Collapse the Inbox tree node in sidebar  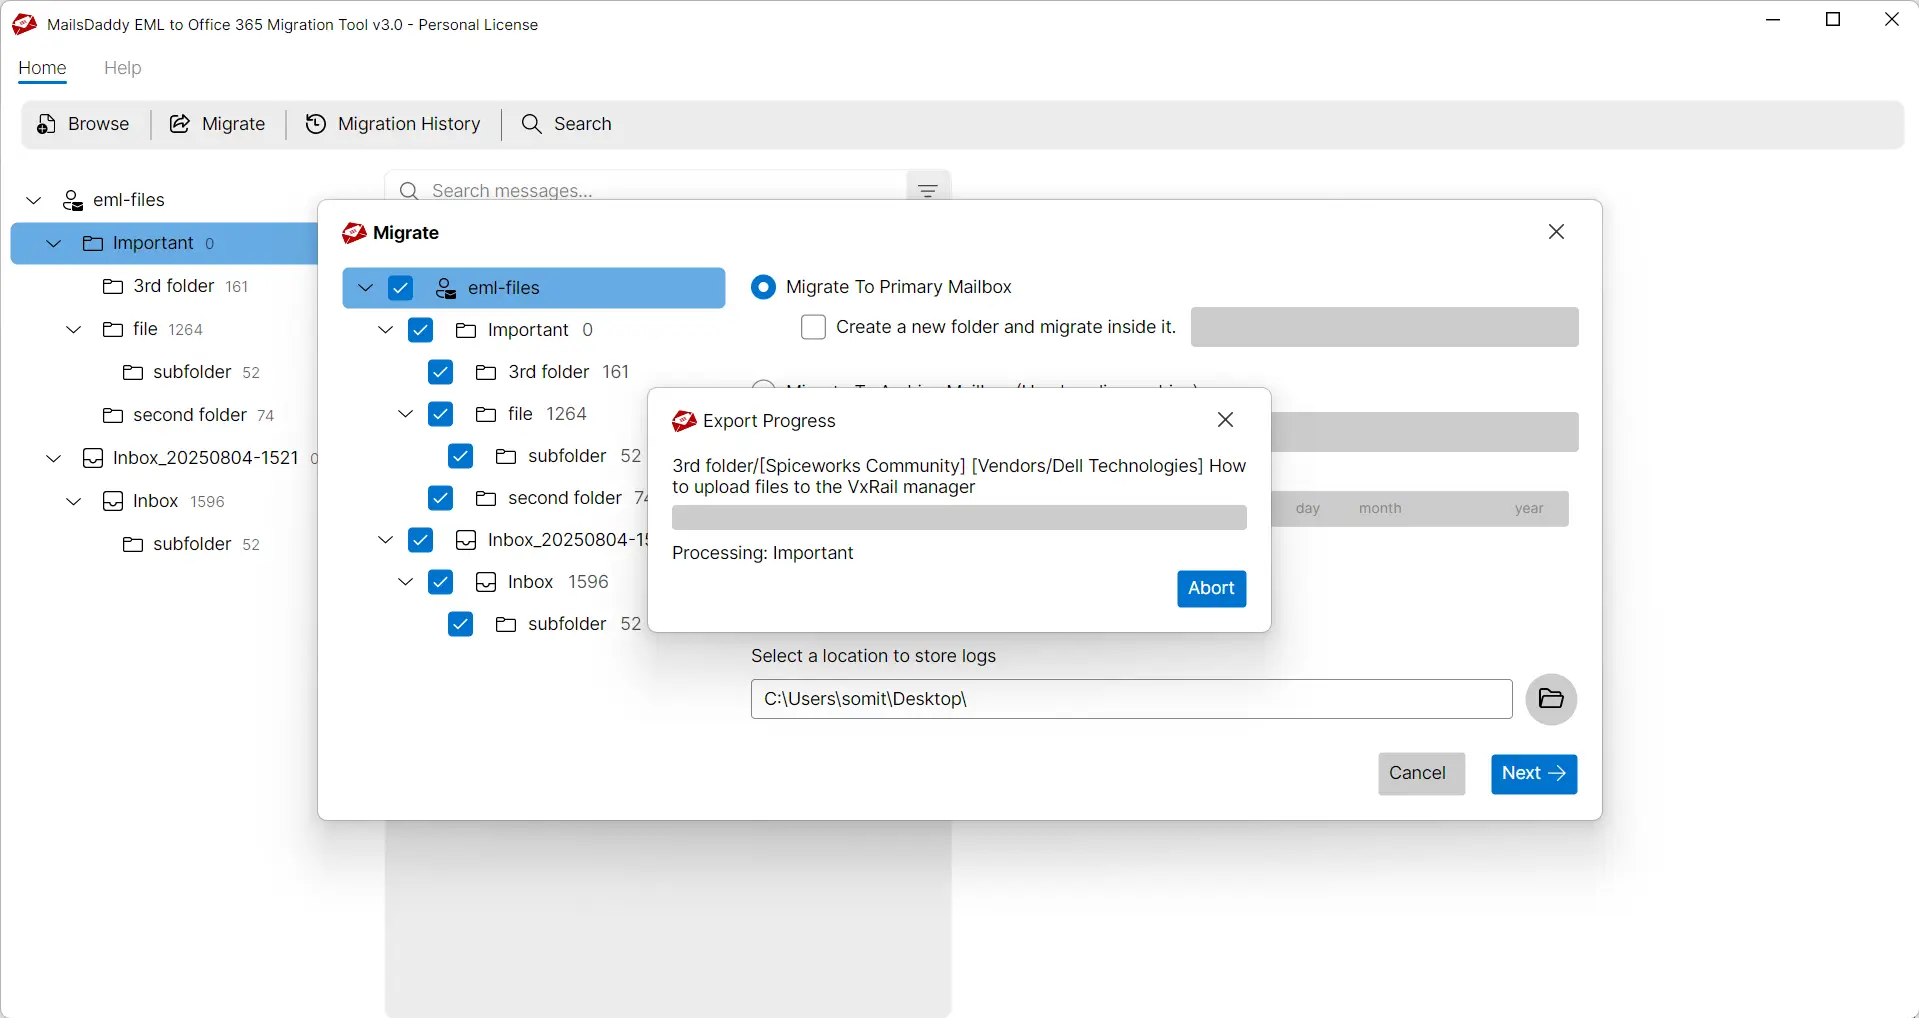(x=72, y=501)
